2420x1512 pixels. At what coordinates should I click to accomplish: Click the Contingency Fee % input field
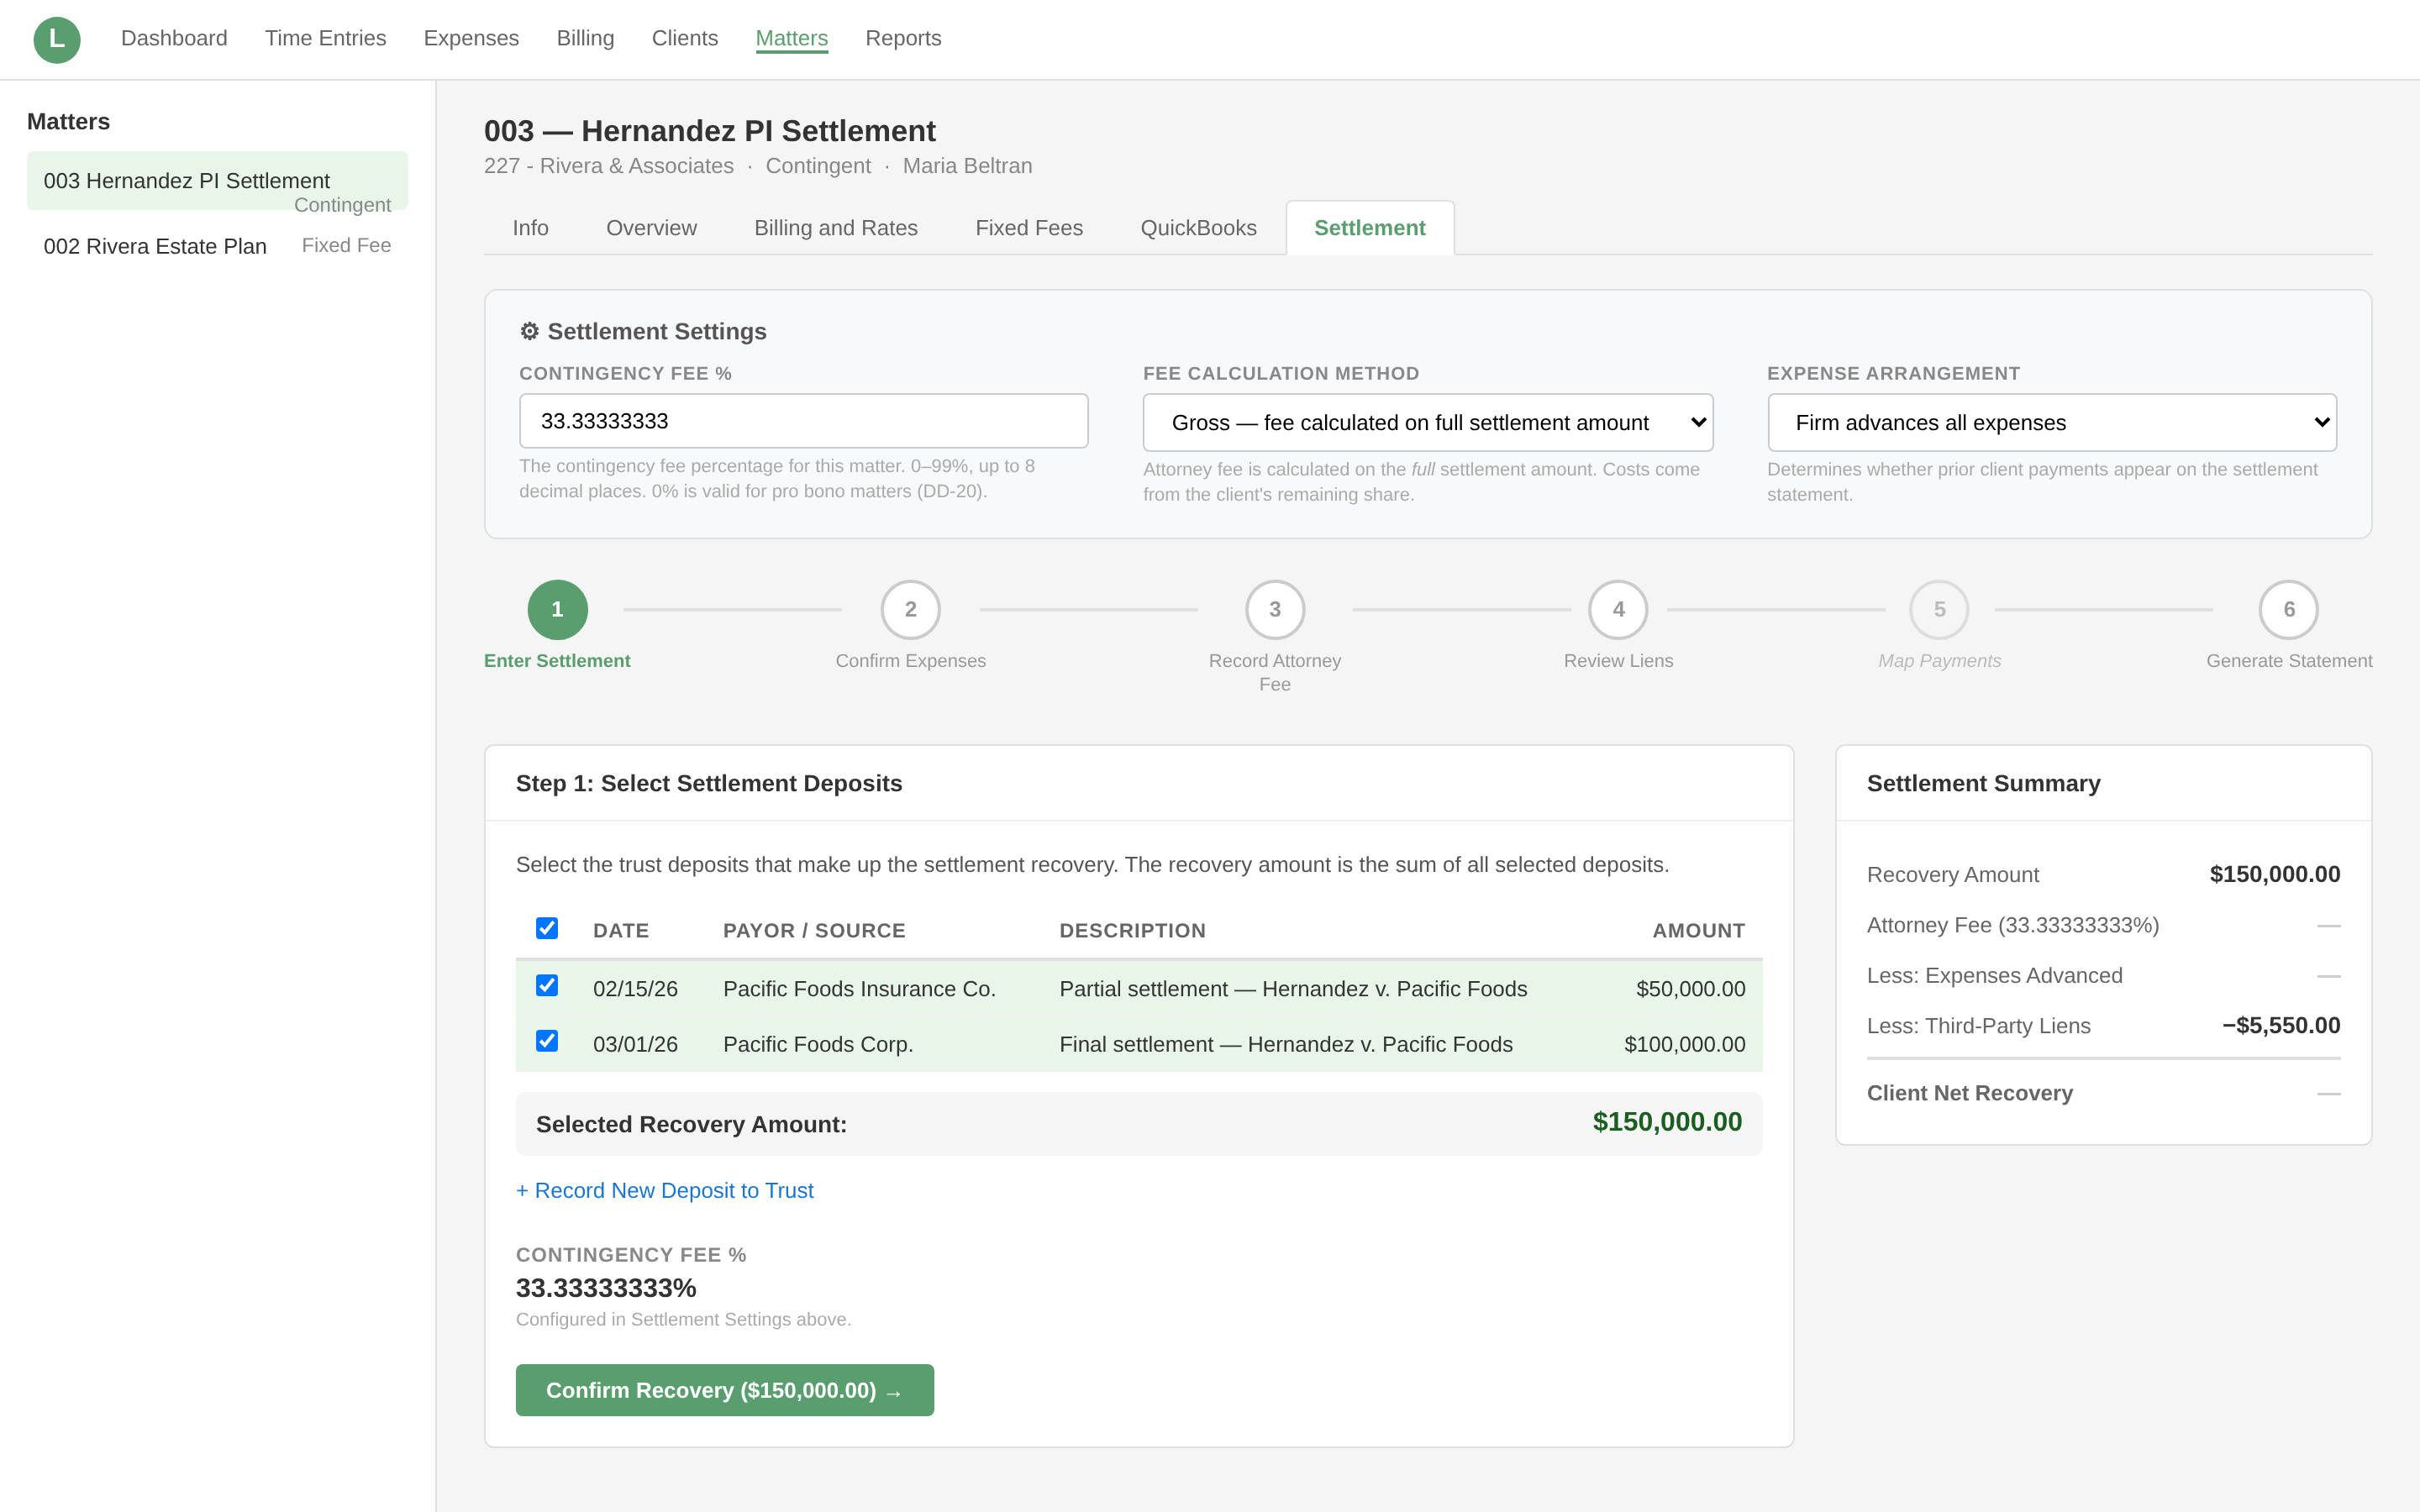point(803,421)
